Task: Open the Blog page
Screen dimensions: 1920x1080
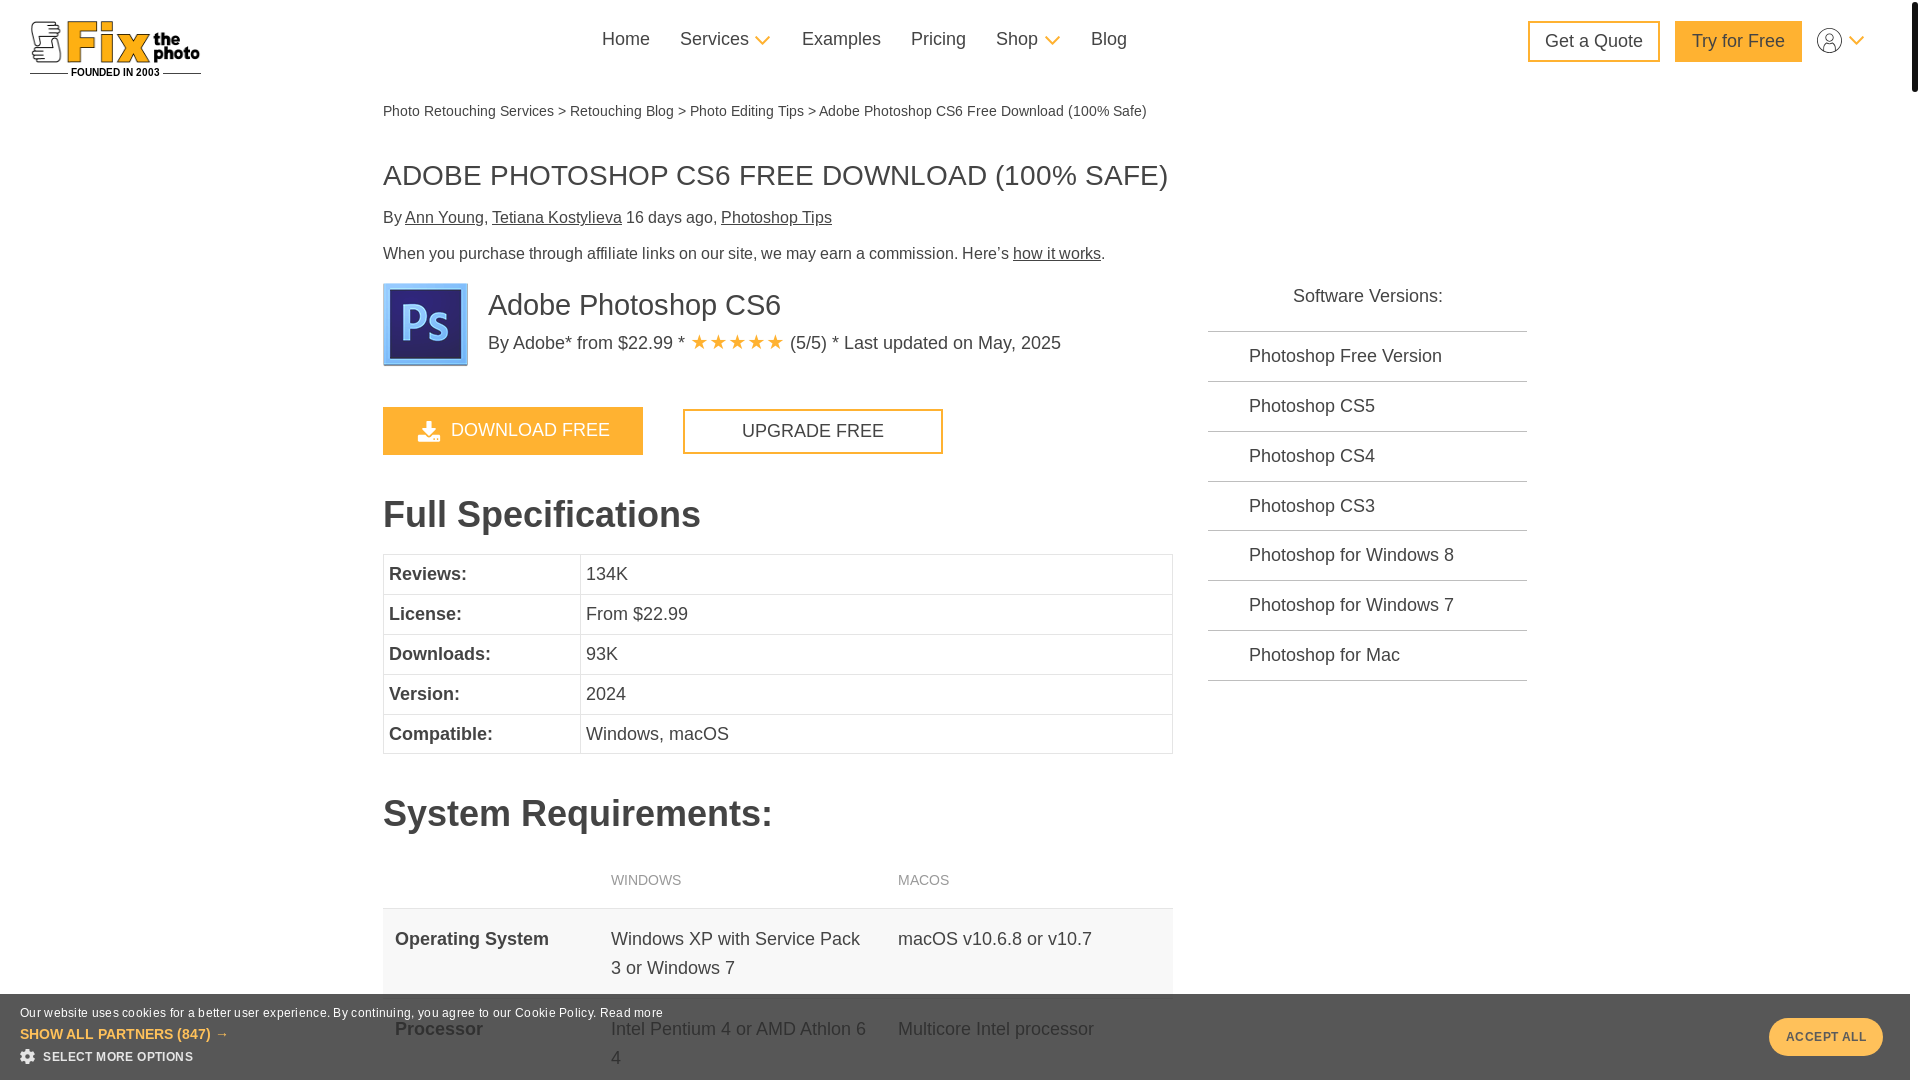Action: [x=1109, y=39]
